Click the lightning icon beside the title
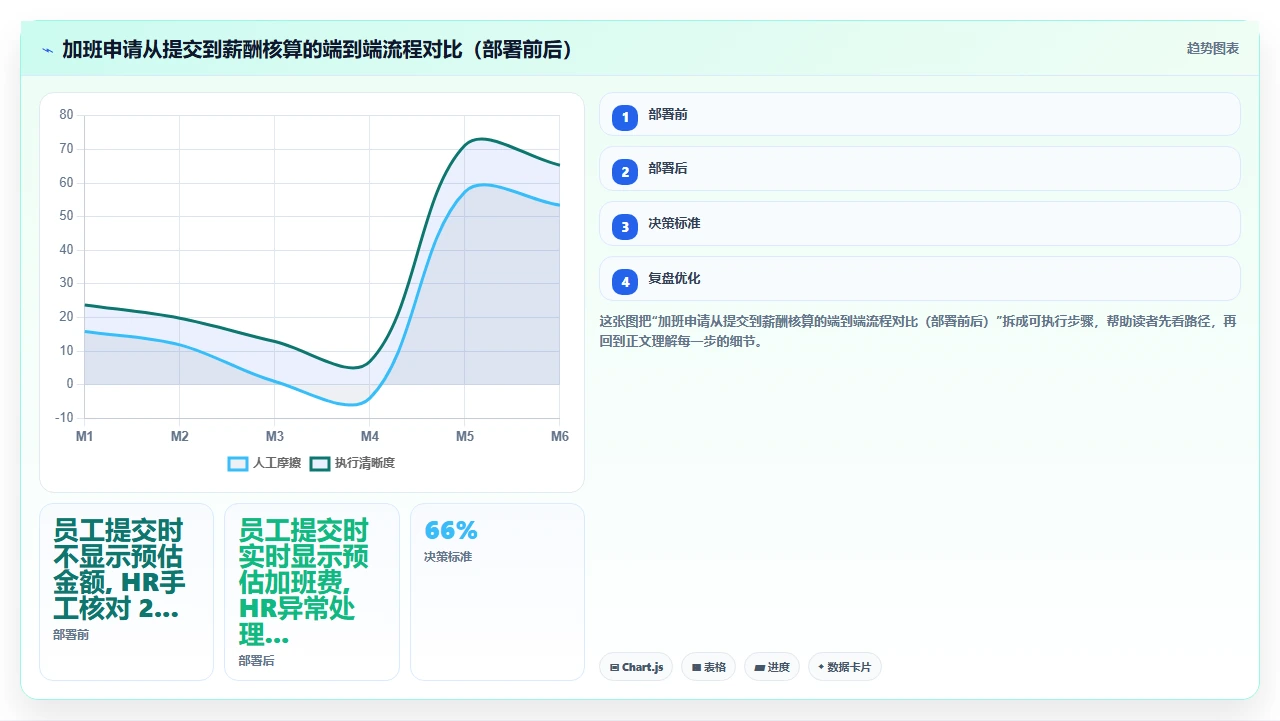 (x=47, y=50)
